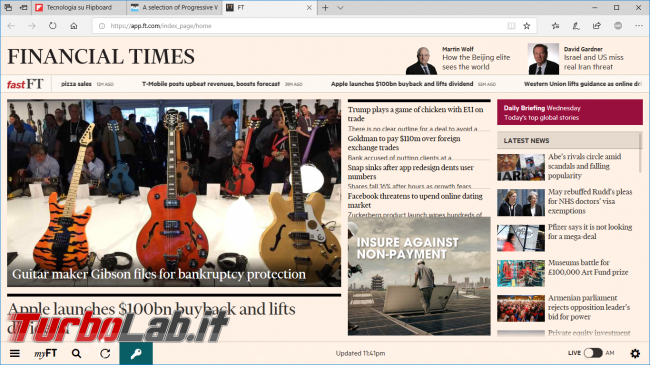Open FT settings gear icon
The width and height of the screenshot is (650, 365).
point(635,353)
